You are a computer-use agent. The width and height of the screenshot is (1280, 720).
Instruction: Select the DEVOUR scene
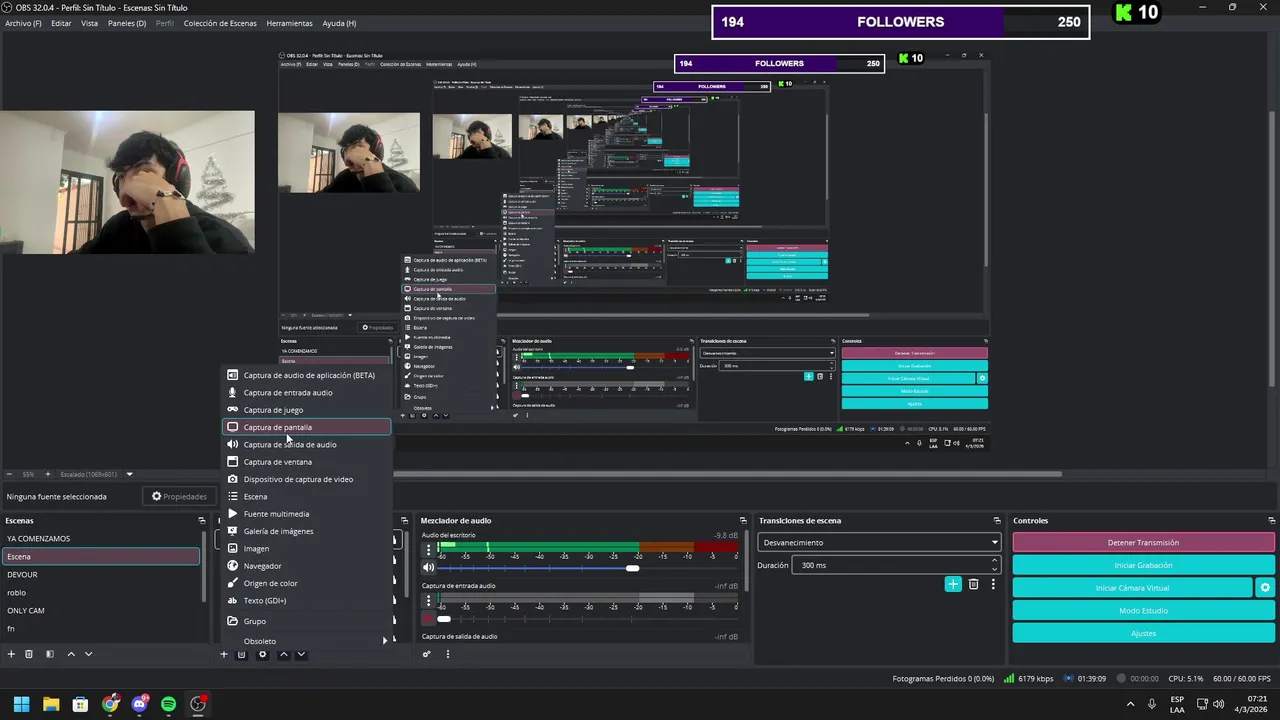100,575
